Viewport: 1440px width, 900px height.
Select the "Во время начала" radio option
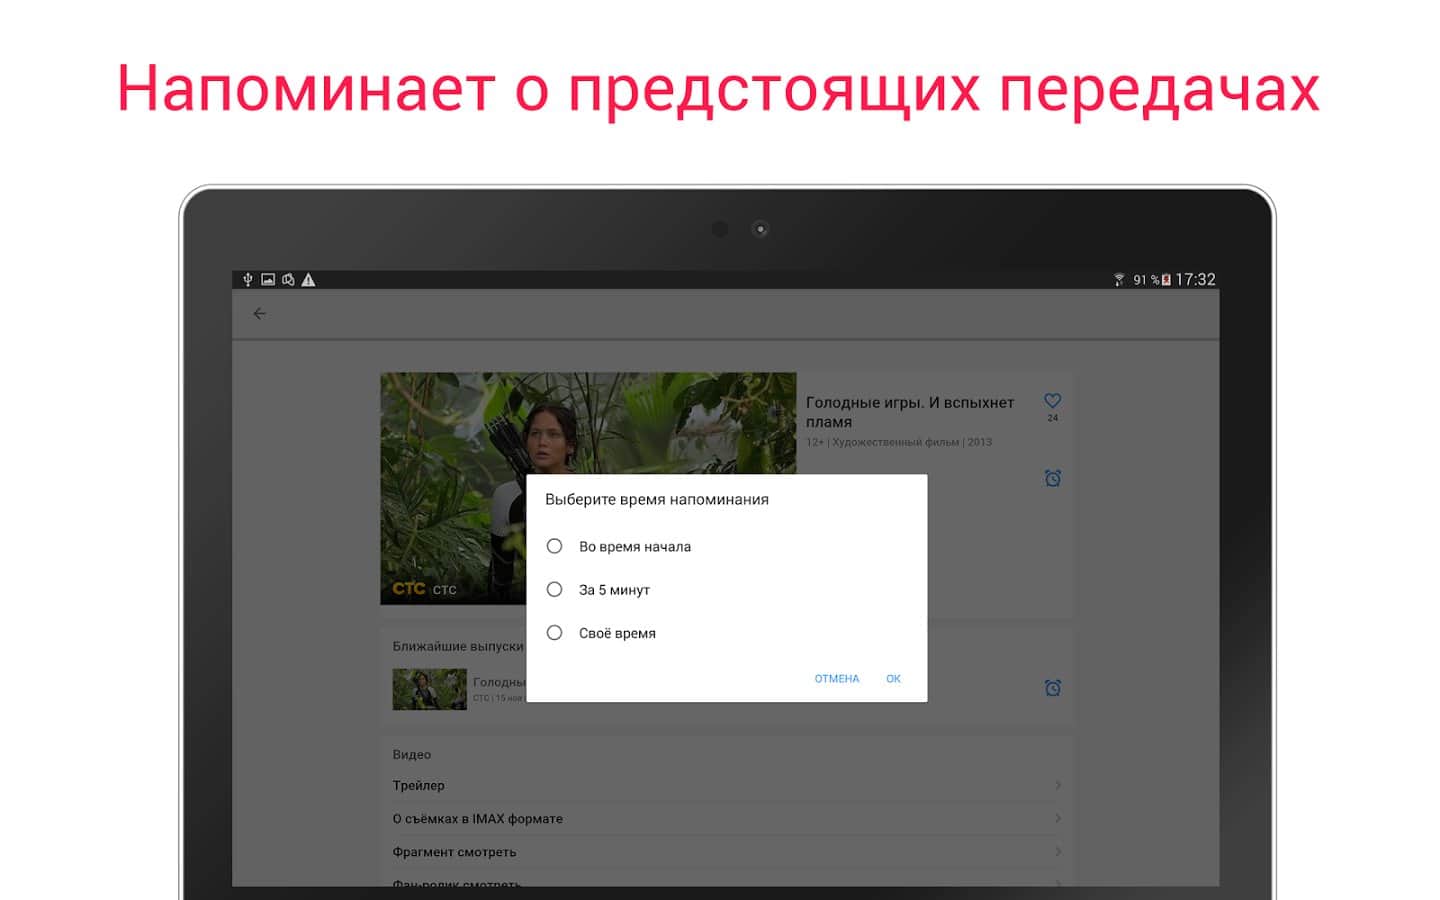click(x=555, y=546)
